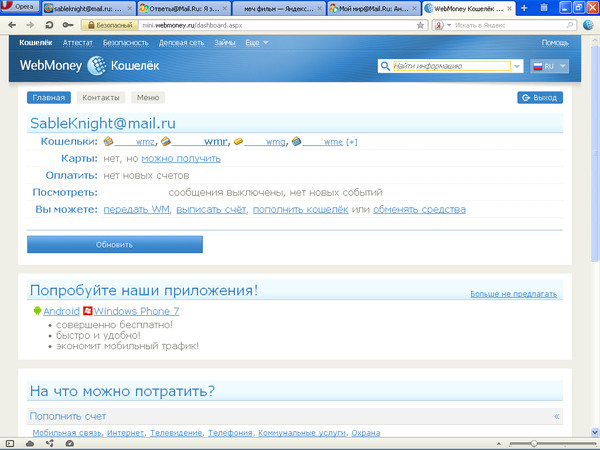Click the red Windows Phone icon

tap(88, 311)
